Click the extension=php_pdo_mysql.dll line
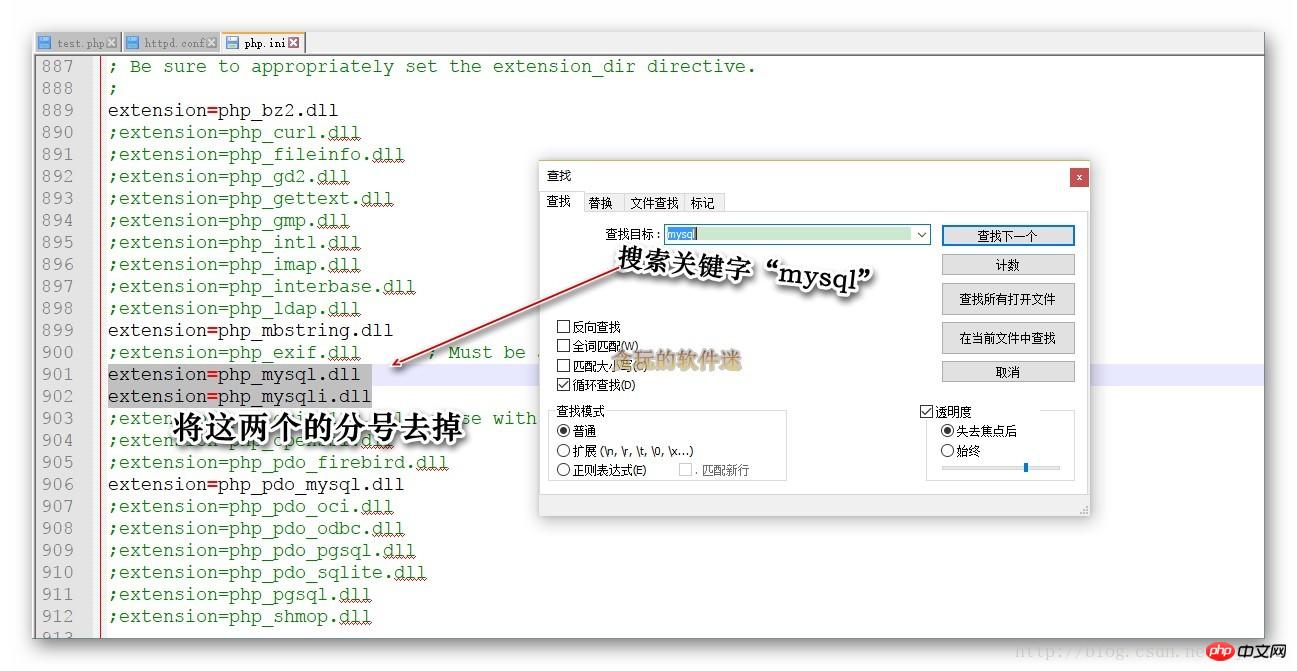The image size is (1297, 671). click(x=256, y=484)
